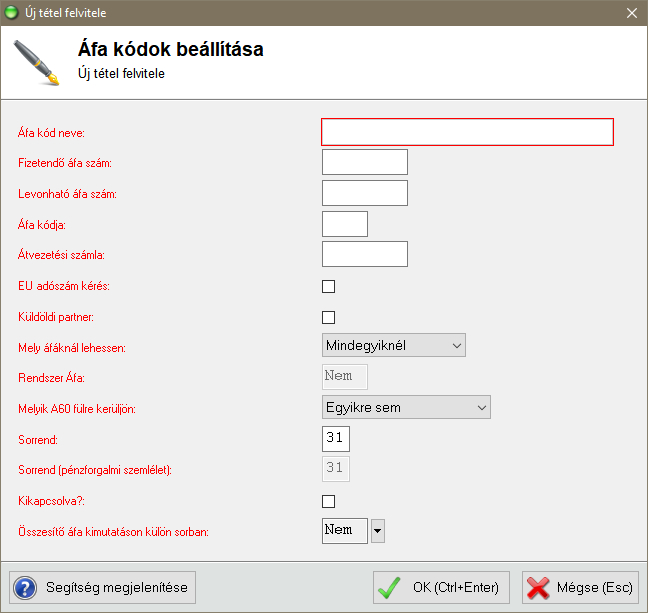Click the Mégse (Esc) button
The image size is (648, 613).
tap(579, 588)
